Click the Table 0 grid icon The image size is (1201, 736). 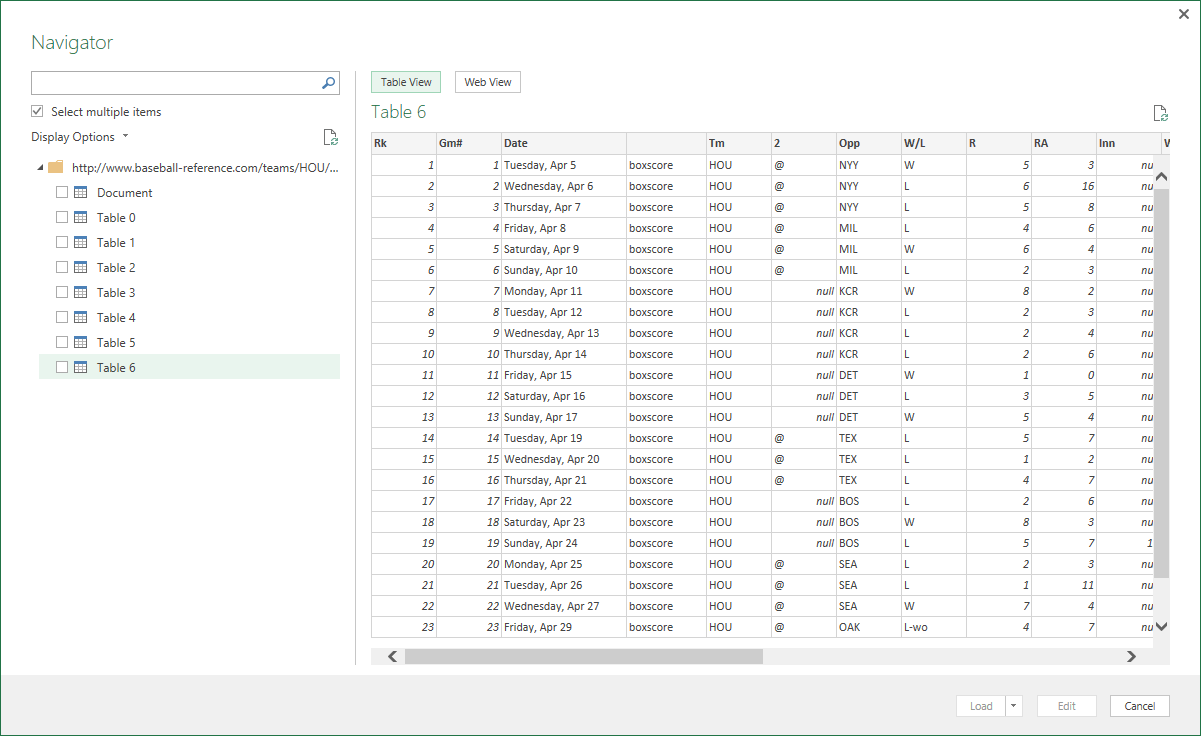[81, 217]
